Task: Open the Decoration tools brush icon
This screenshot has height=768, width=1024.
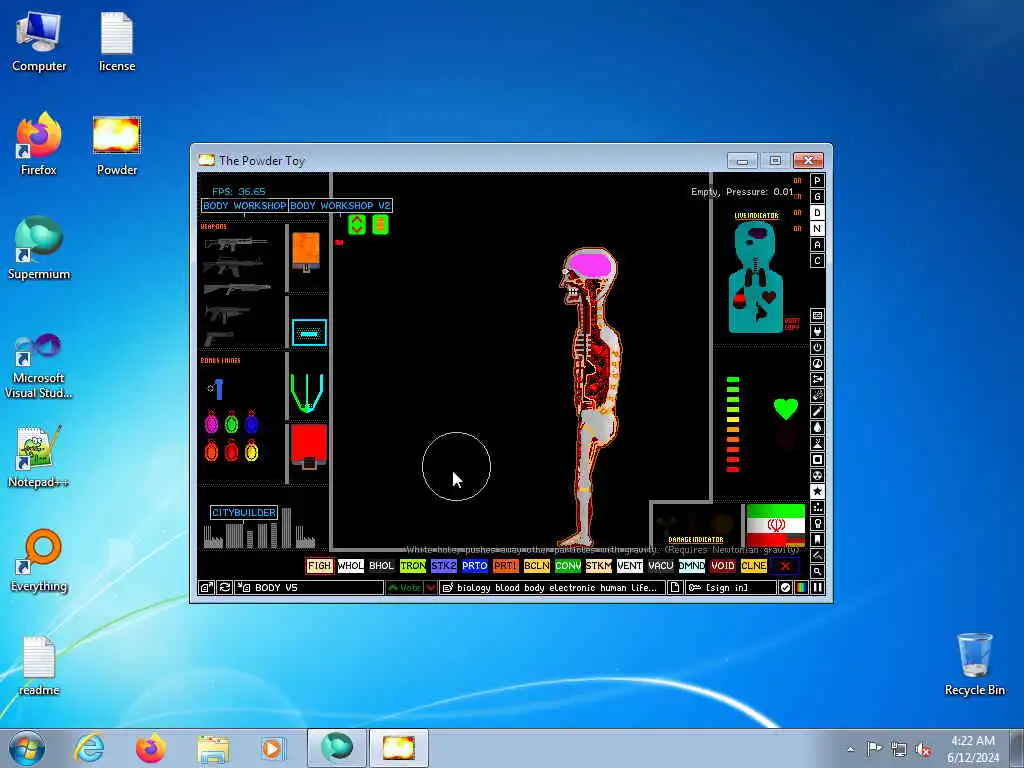Action: pos(817,556)
